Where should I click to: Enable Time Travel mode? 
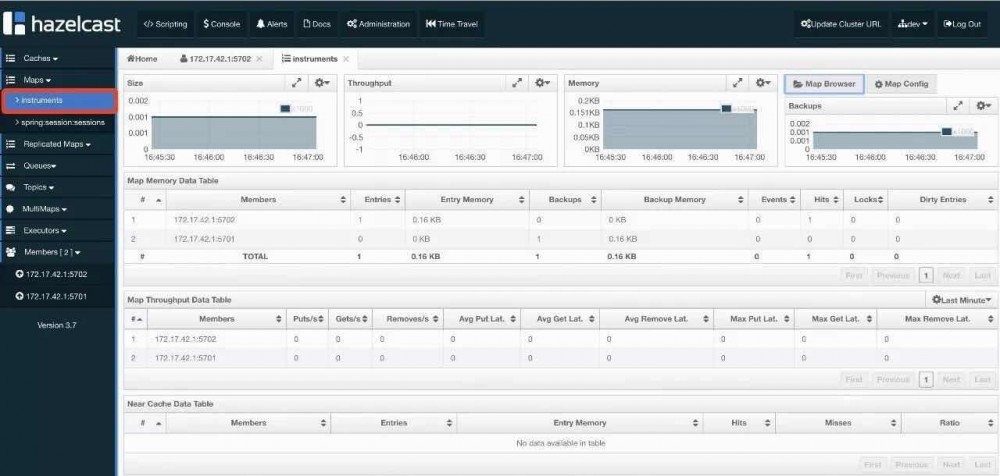(452, 24)
